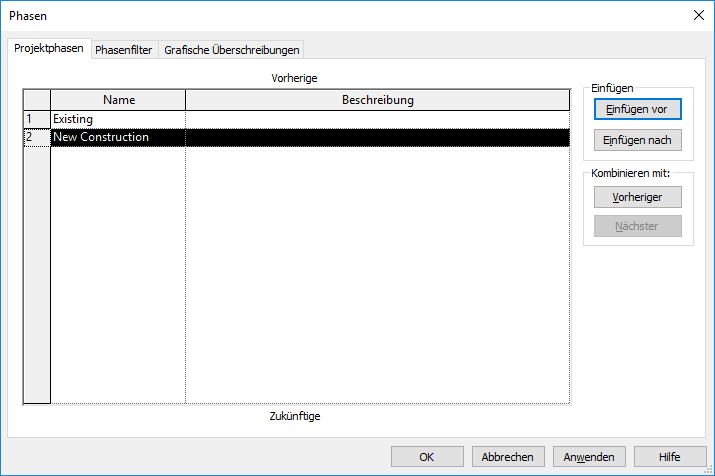Select row header number 1
This screenshot has height=476, width=715.
37,119
